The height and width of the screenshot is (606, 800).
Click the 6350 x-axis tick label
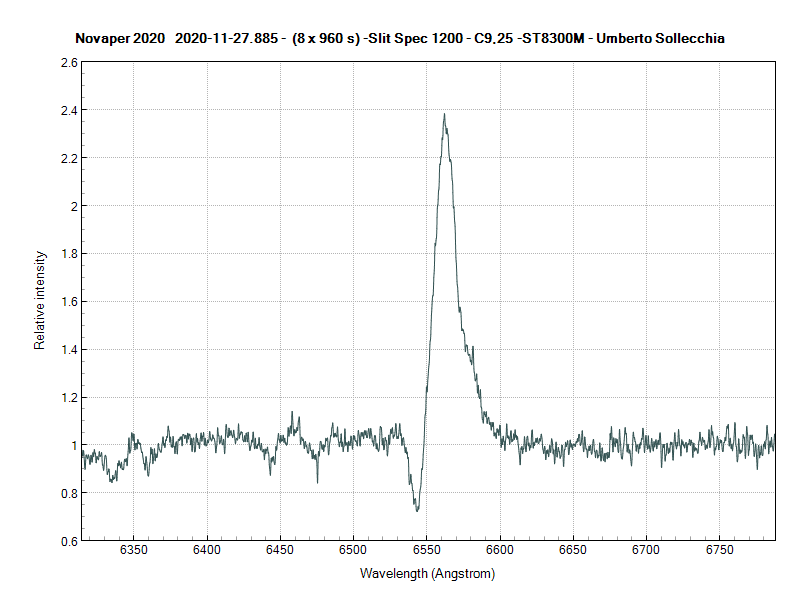click(x=134, y=551)
